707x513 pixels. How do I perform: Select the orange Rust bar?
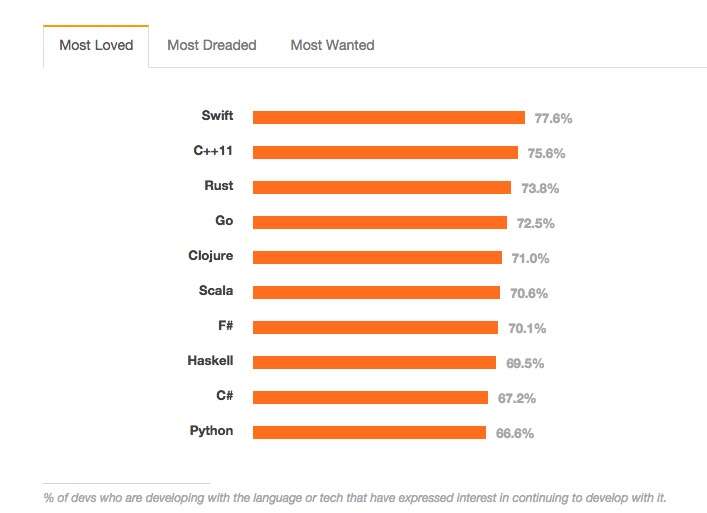pyautogui.click(x=382, y=187)
